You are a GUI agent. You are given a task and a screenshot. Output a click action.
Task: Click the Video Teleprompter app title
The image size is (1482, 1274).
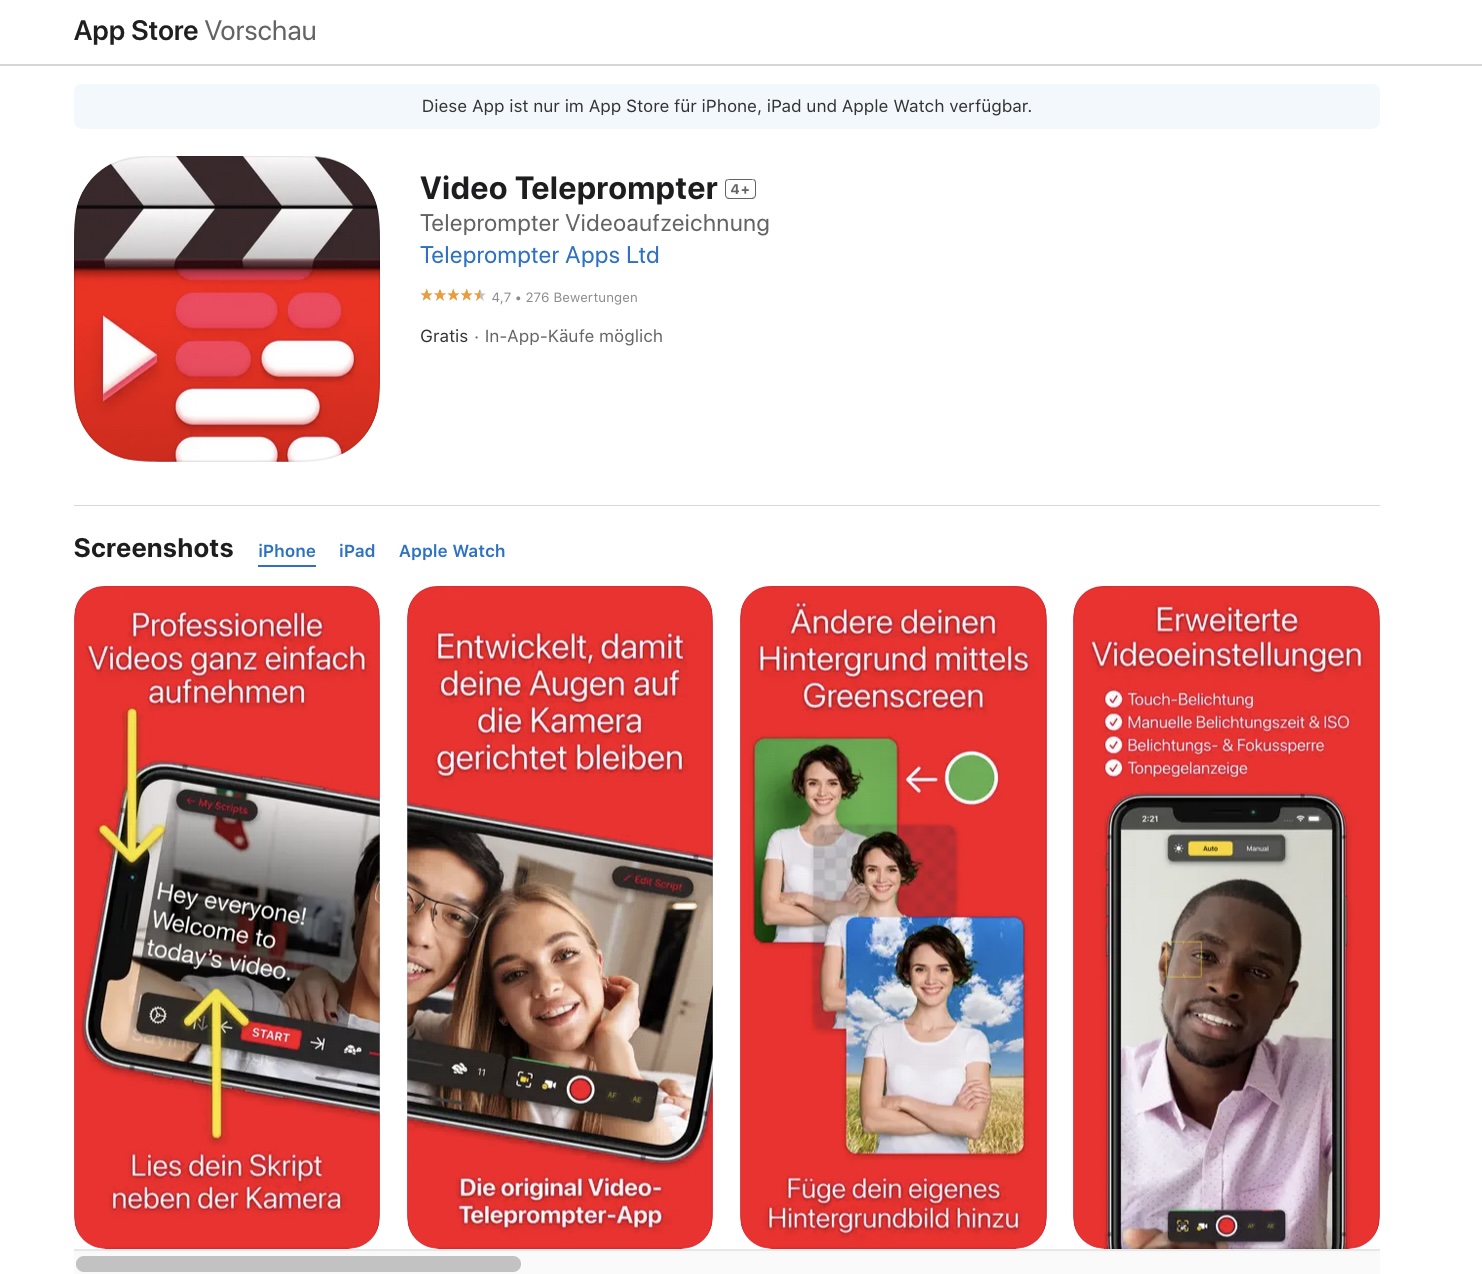(x=569, y=188)
